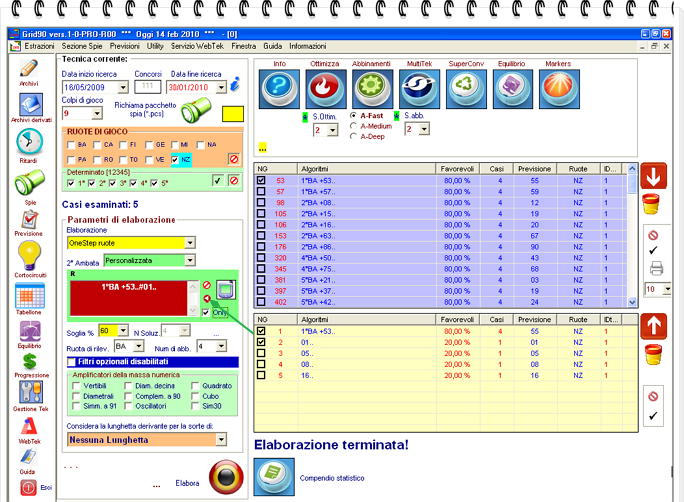Click the red down arrow button
The width and height of the screenshot is (684, 502).
tap(653, 176)
